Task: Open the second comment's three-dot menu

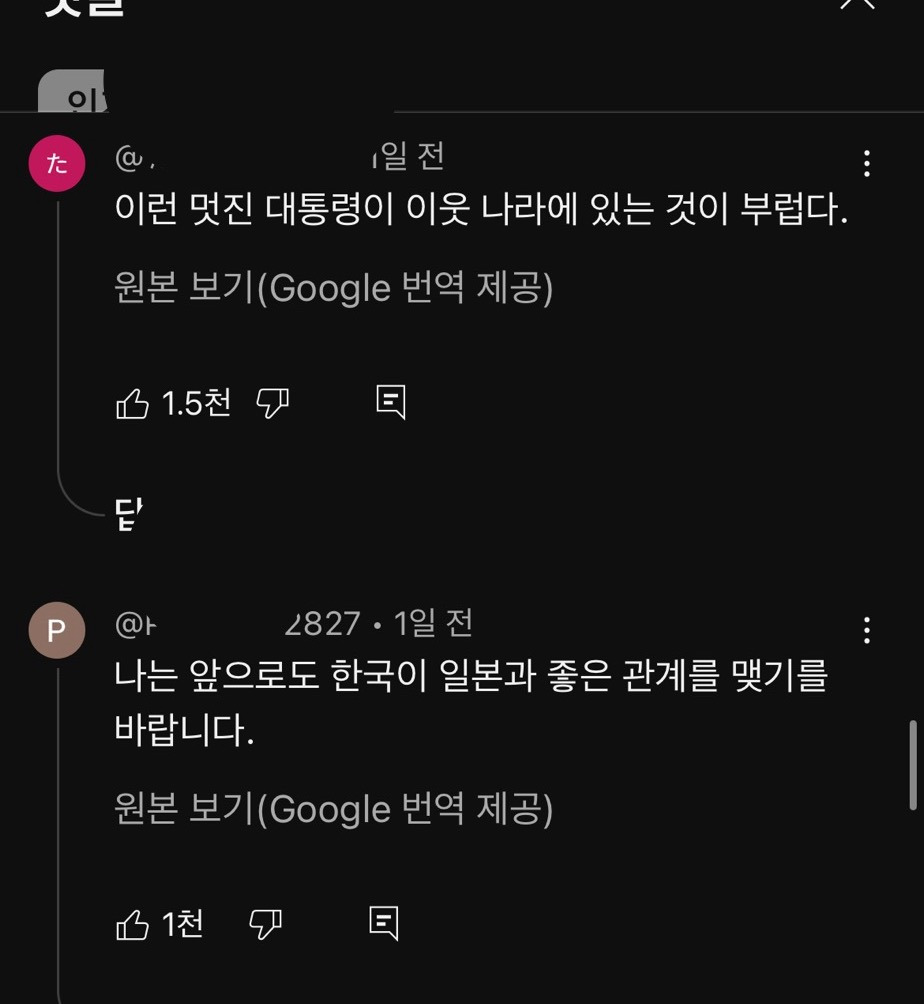Action: click(866, 630)
